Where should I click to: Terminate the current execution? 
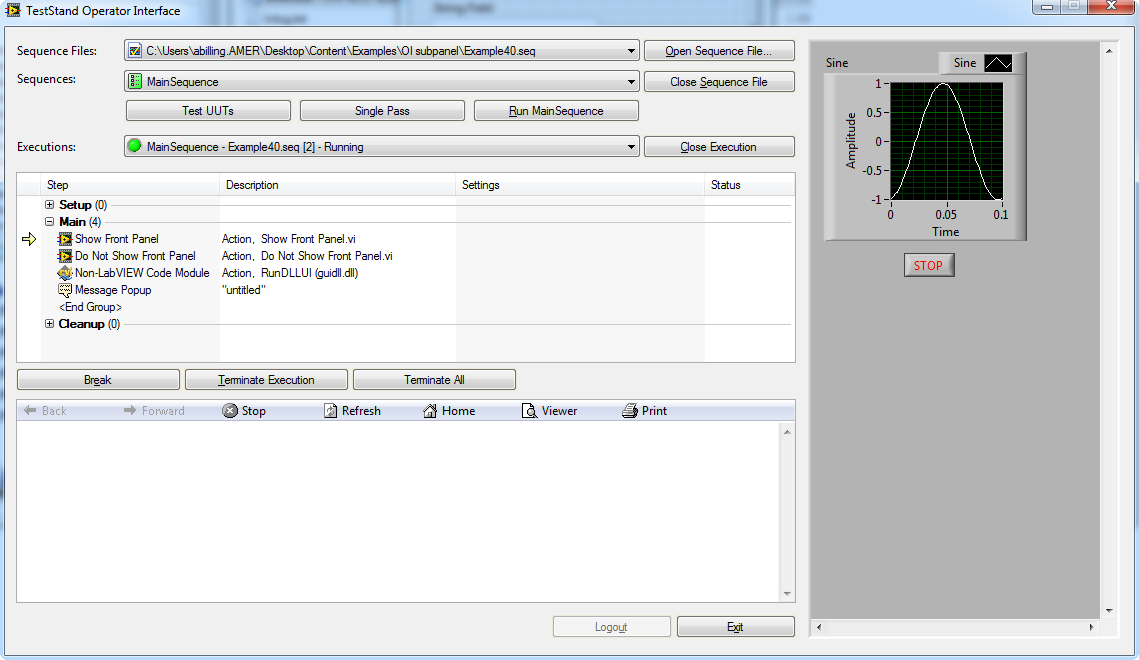[x=265, y=379]
